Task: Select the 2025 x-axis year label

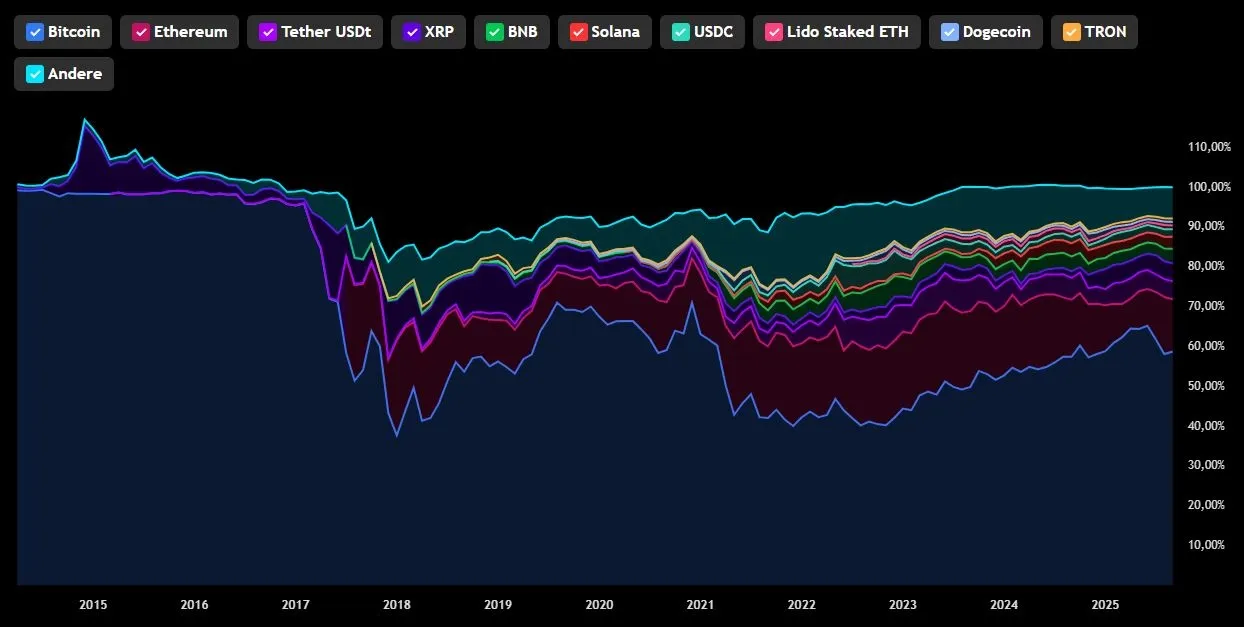Action: click(1105, 605)
